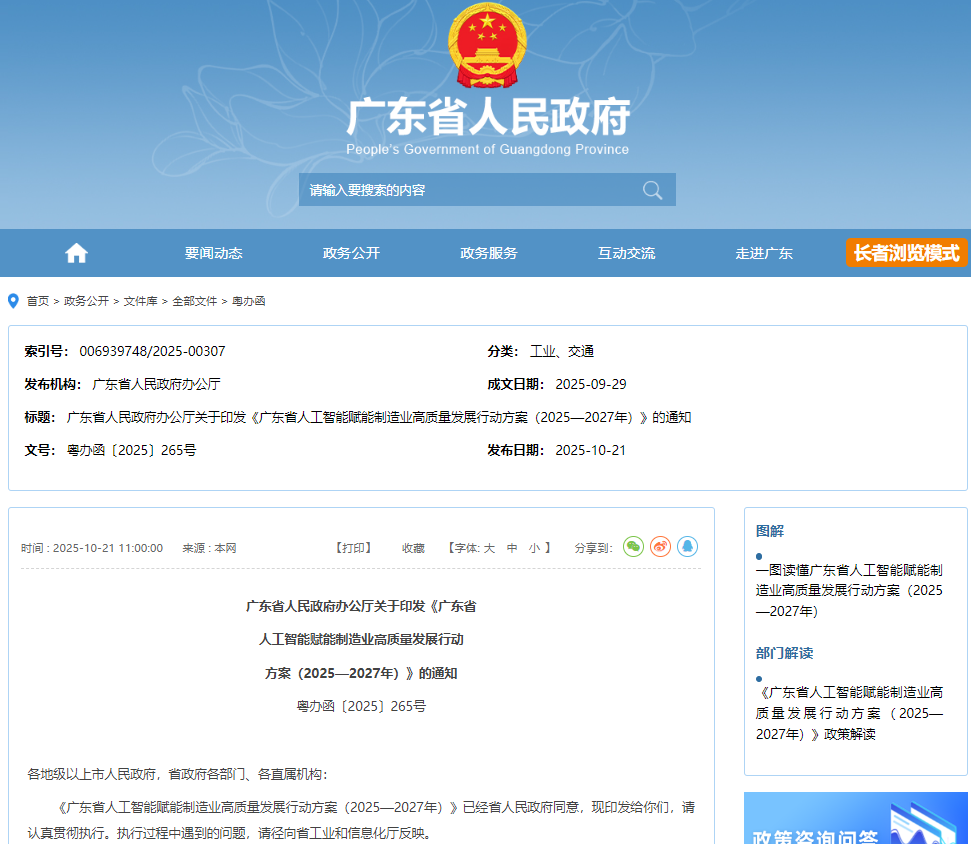The width and height of the screenshot is (971, 844).
Task: Share the article via the QQ icon
Action: click(688, 547)
